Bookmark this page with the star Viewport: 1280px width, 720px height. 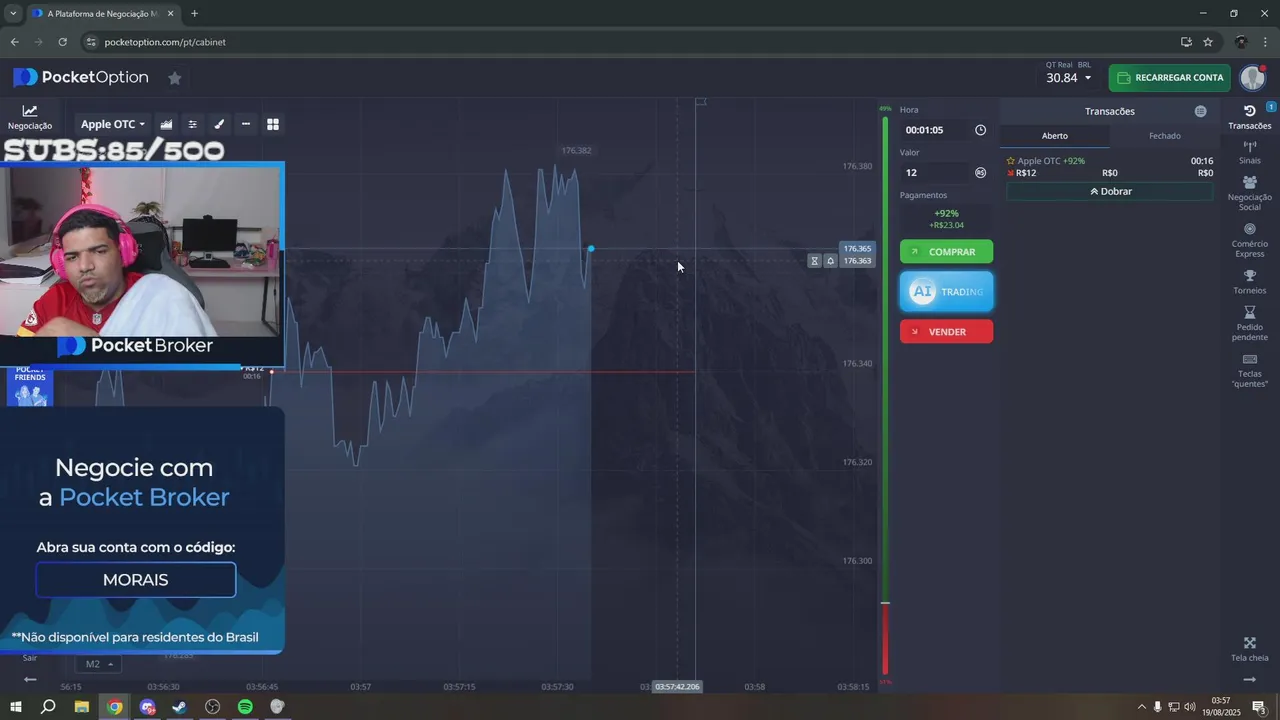coord(1208,42)
